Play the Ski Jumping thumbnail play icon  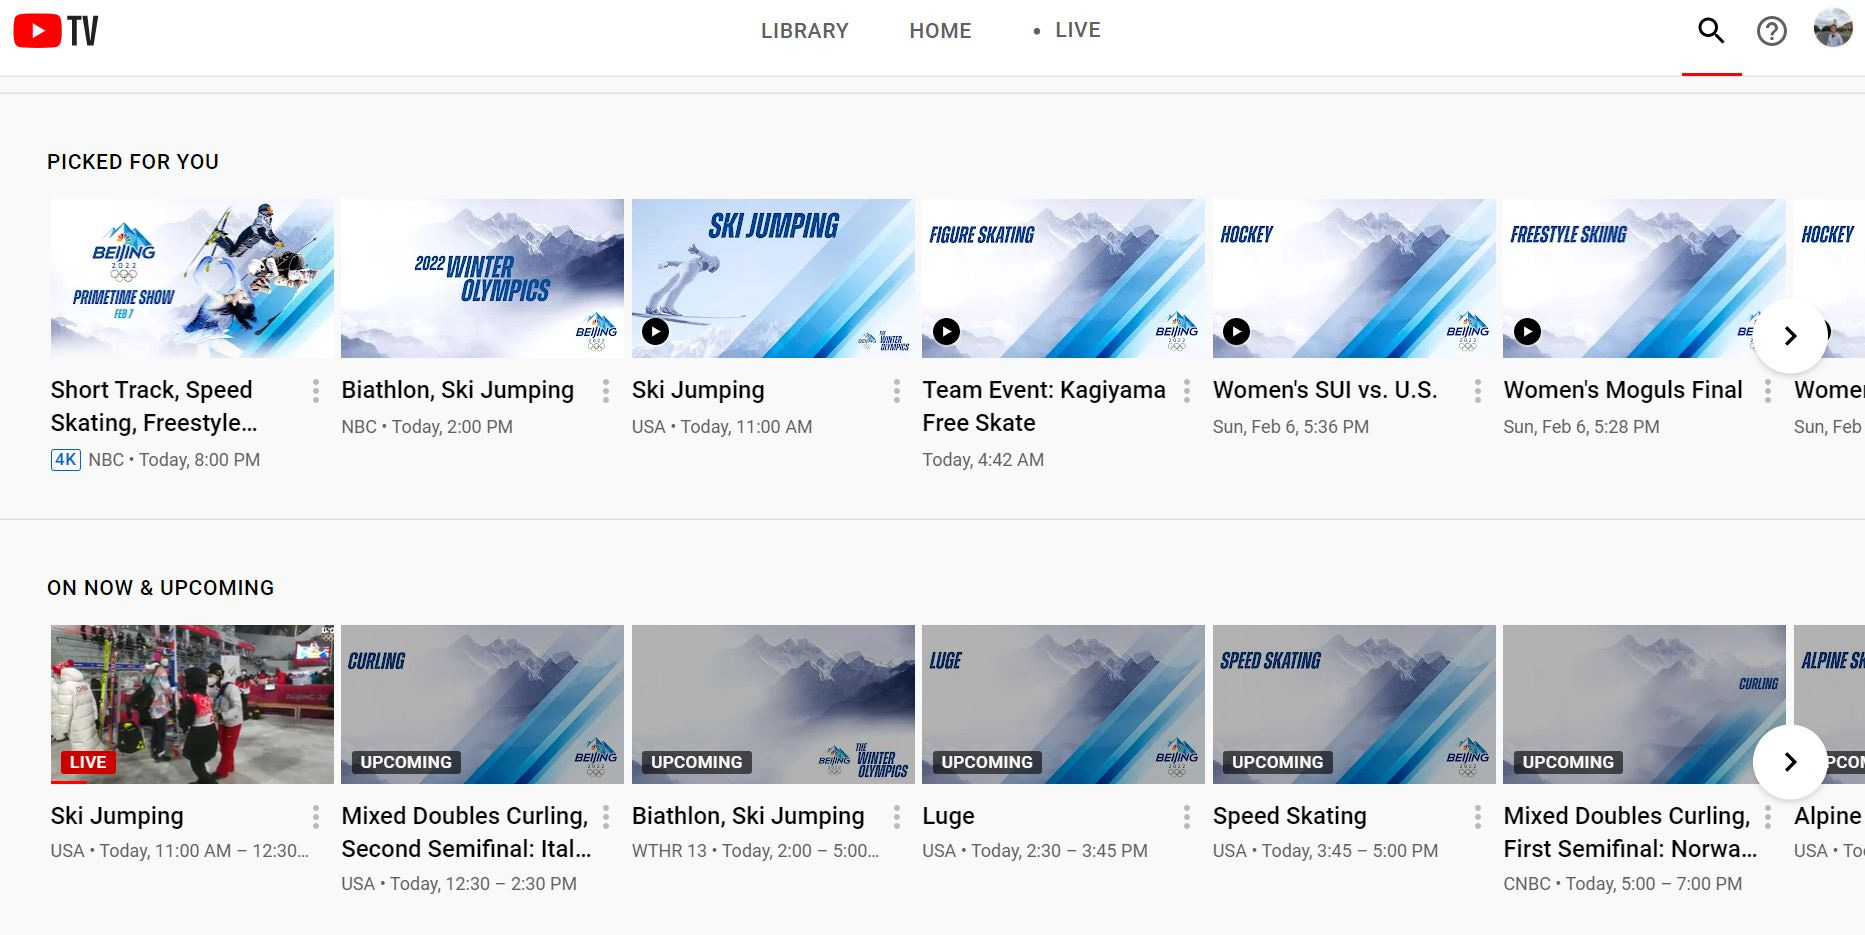pyautogui.click(x=655, y=331)
